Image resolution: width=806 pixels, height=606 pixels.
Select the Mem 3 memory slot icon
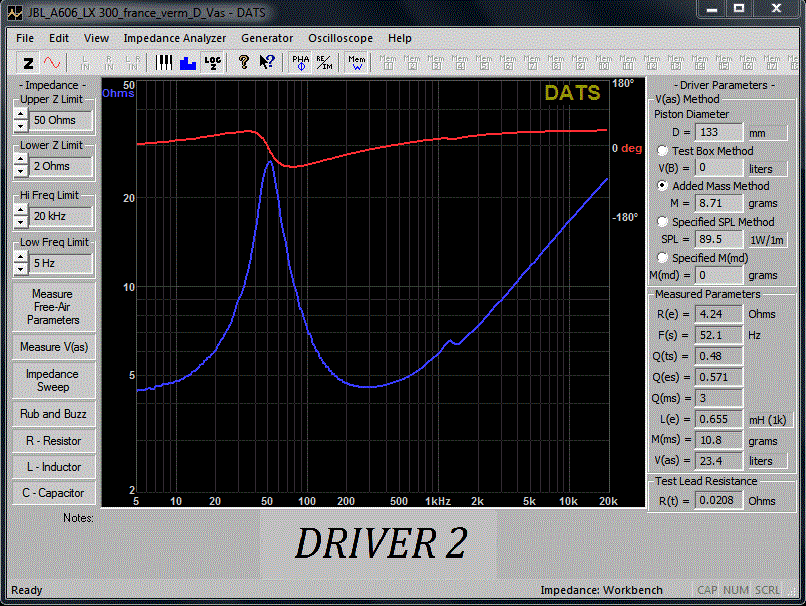pos(436,63)
